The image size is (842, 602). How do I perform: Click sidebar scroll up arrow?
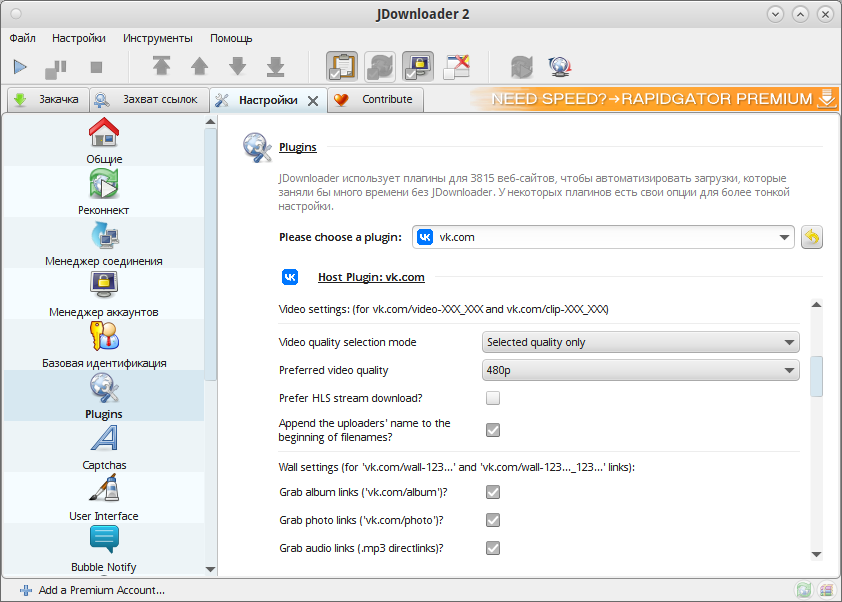click(x=210, y=121)
